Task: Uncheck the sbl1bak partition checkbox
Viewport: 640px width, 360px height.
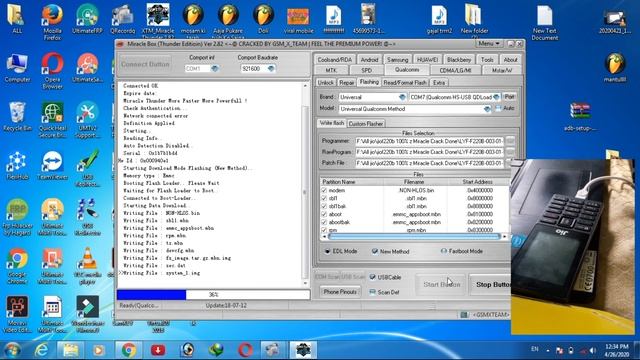Action: [x=324, y=206]
